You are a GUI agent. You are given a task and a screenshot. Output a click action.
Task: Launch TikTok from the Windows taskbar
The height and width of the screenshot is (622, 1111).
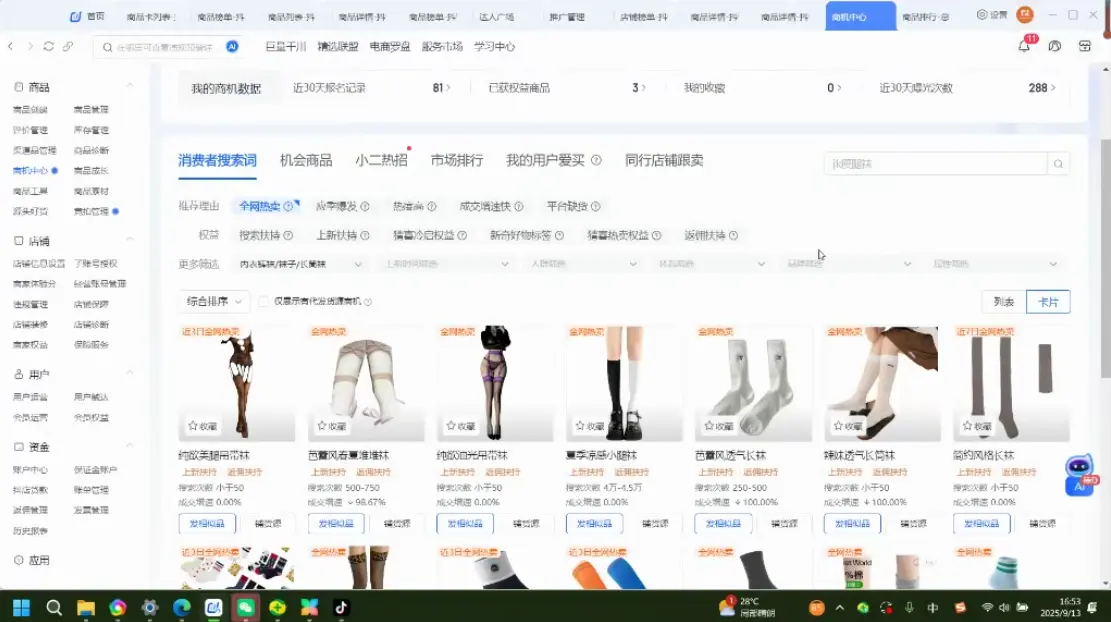340,607
